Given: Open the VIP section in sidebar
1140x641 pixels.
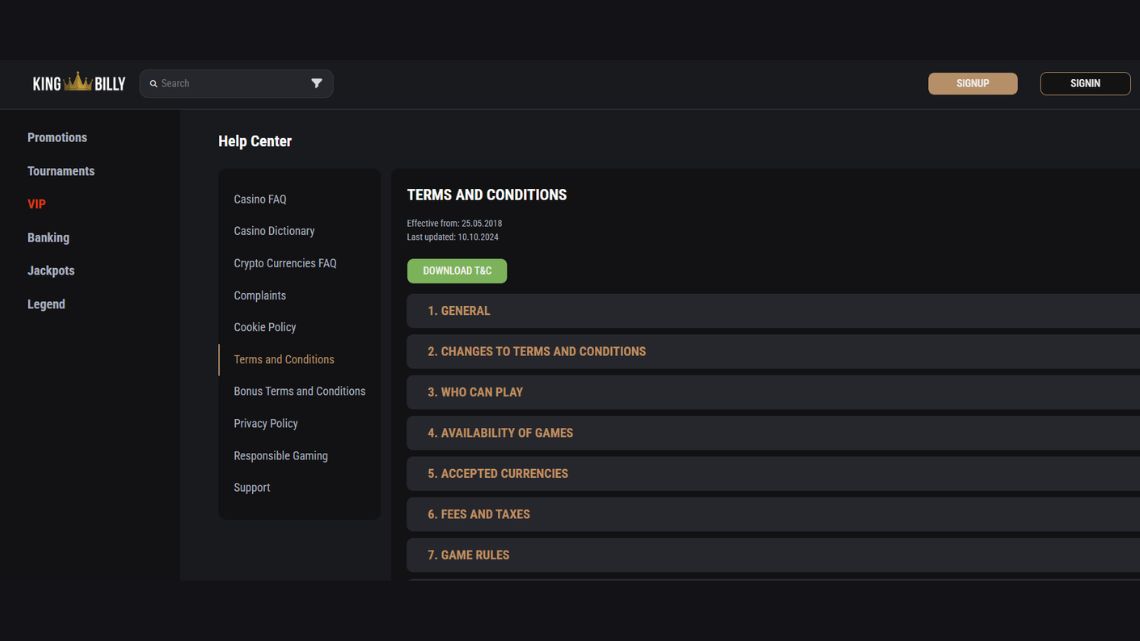Looking at the screenshot, I should (37, 204).
